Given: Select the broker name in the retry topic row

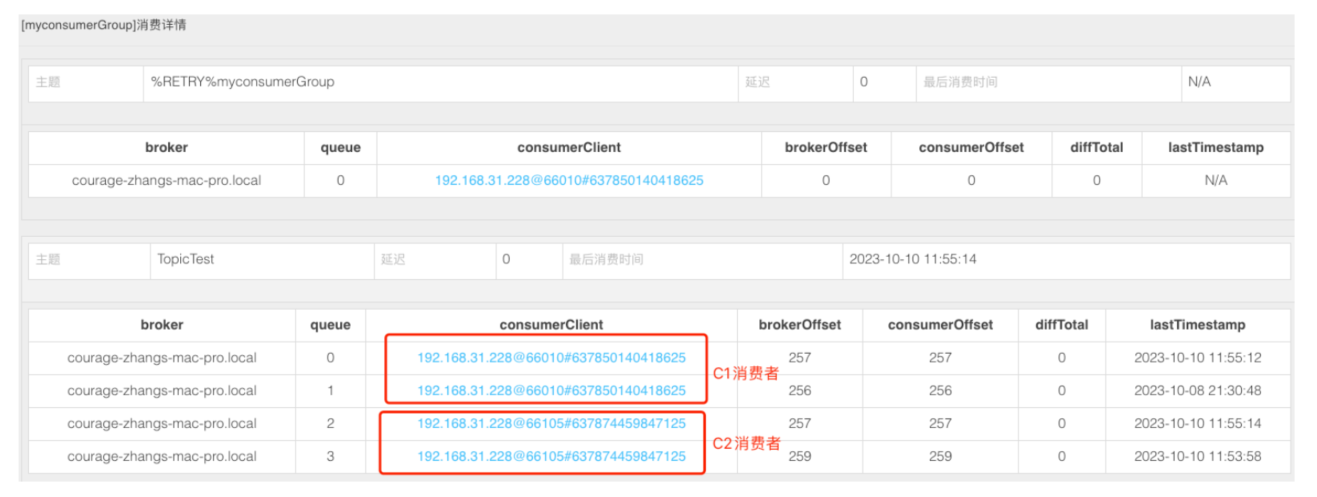Looking at the screenshot, I should click(166, 181).
